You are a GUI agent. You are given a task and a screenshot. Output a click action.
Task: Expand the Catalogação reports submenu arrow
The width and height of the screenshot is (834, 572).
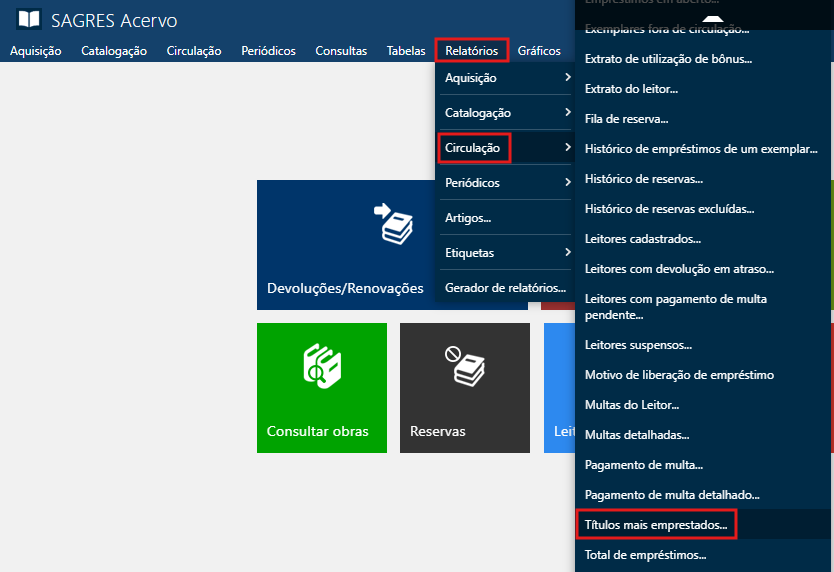[567, 113]
